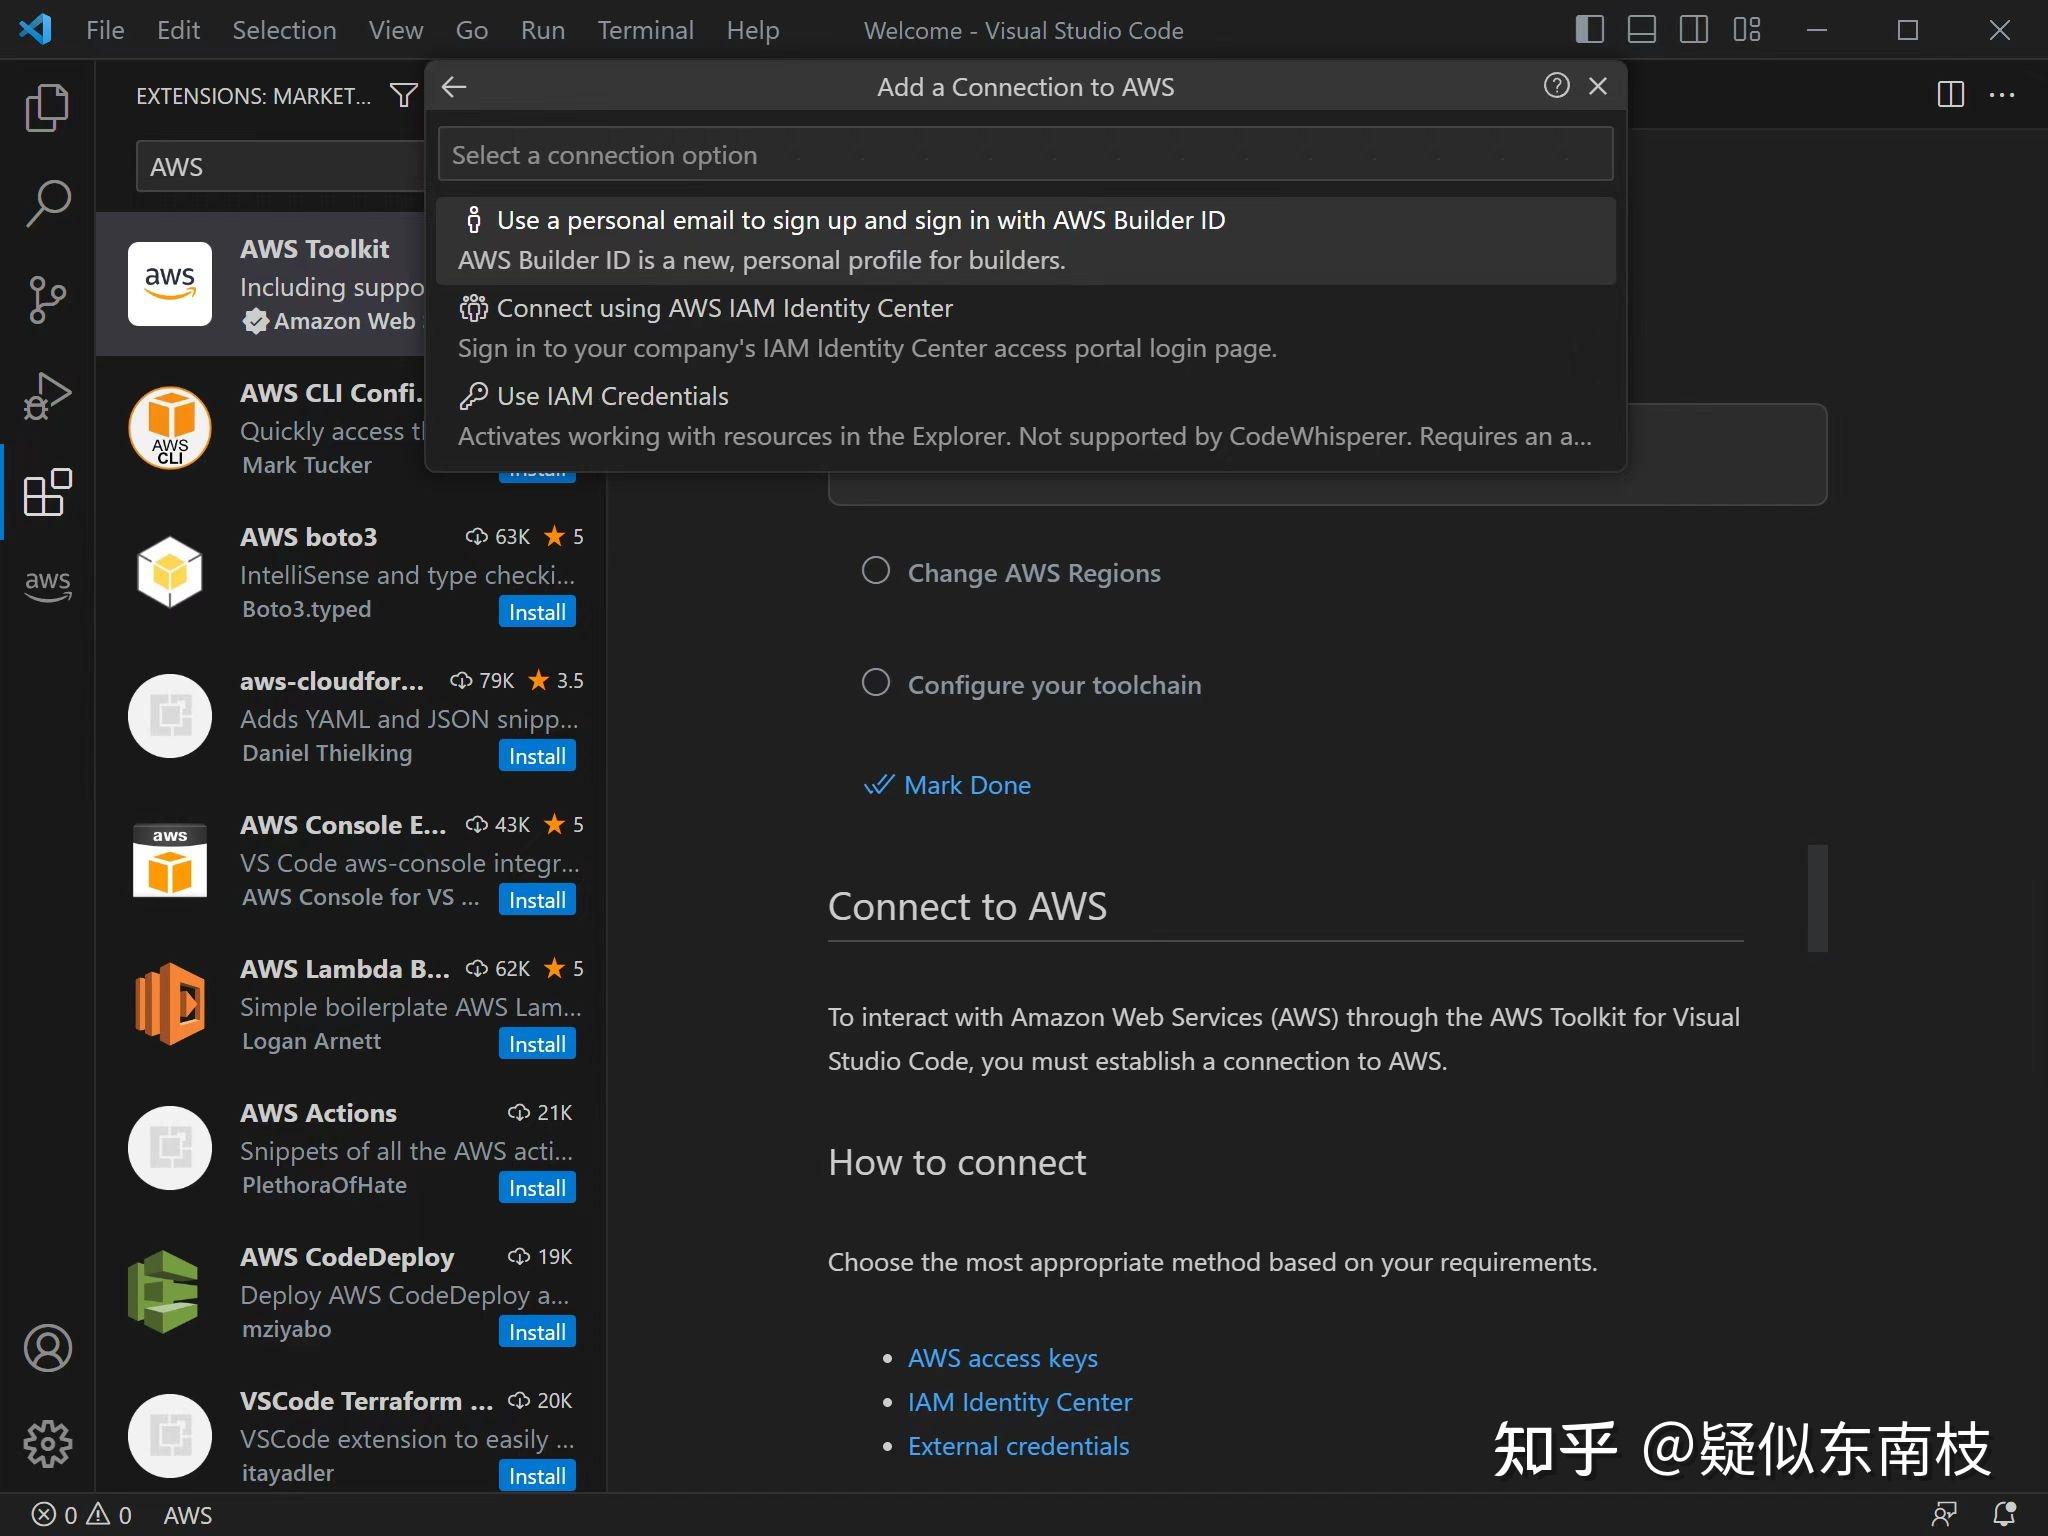
Task: Select the Configure your toolchain radio button
Action: pyautogui.click(x=875, y=683)
